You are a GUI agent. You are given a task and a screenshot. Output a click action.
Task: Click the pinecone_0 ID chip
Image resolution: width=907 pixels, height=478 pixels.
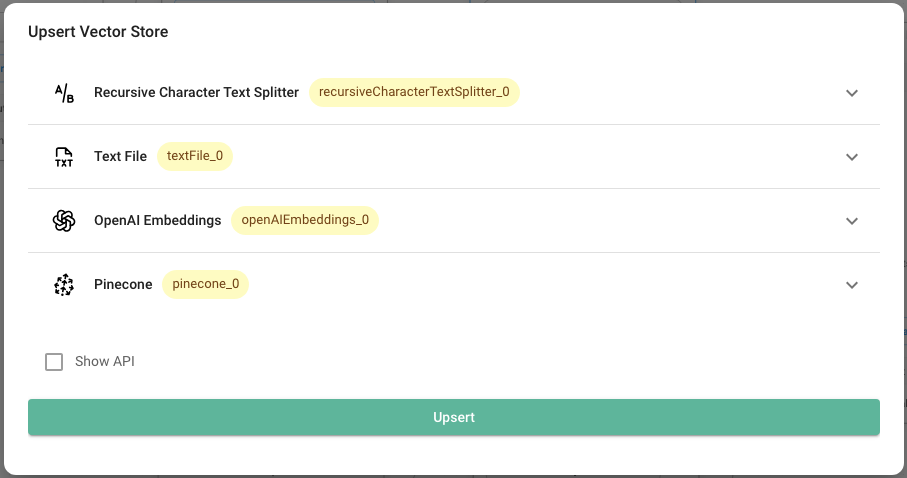click(205, 284)
